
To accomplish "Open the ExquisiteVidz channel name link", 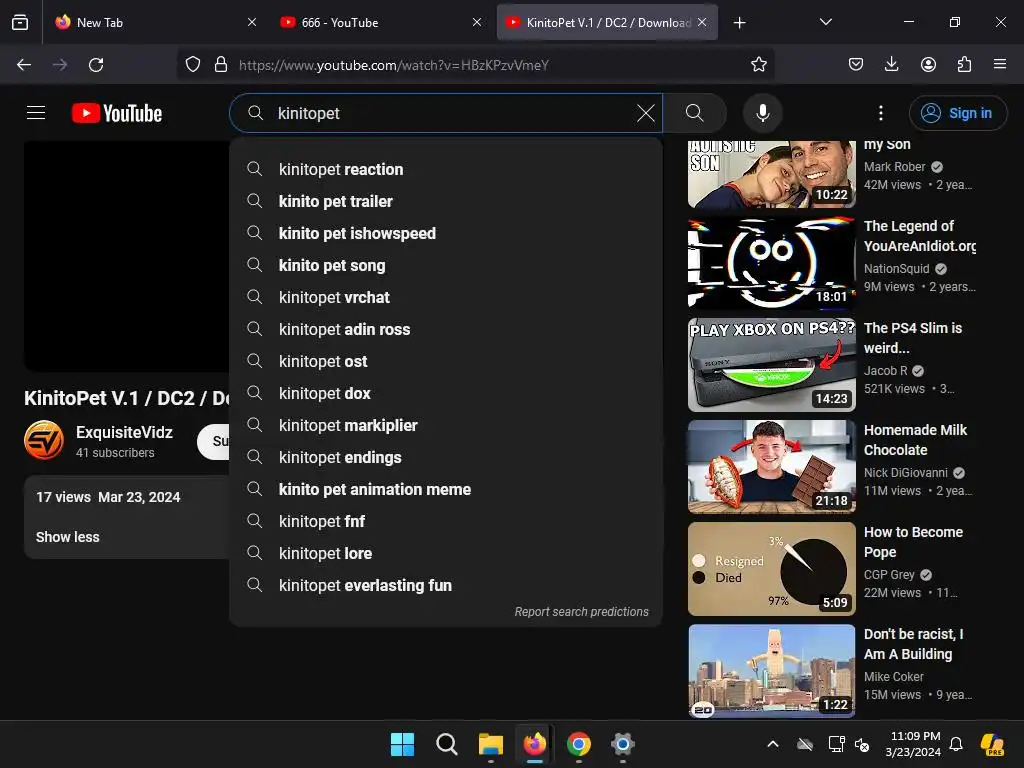I will point(124,432).
